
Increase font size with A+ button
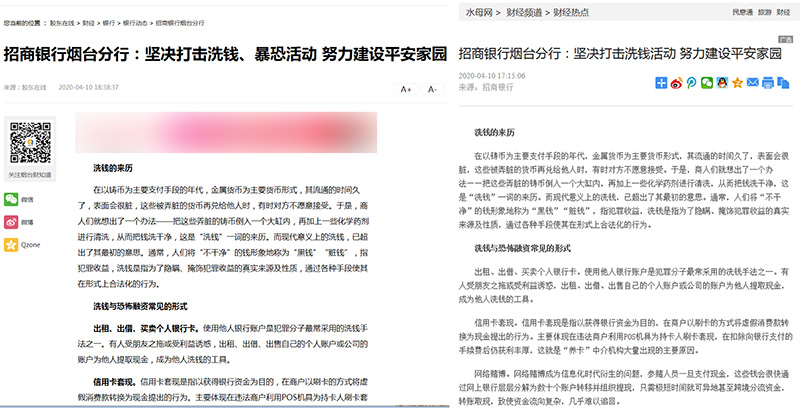coord(406,89)
